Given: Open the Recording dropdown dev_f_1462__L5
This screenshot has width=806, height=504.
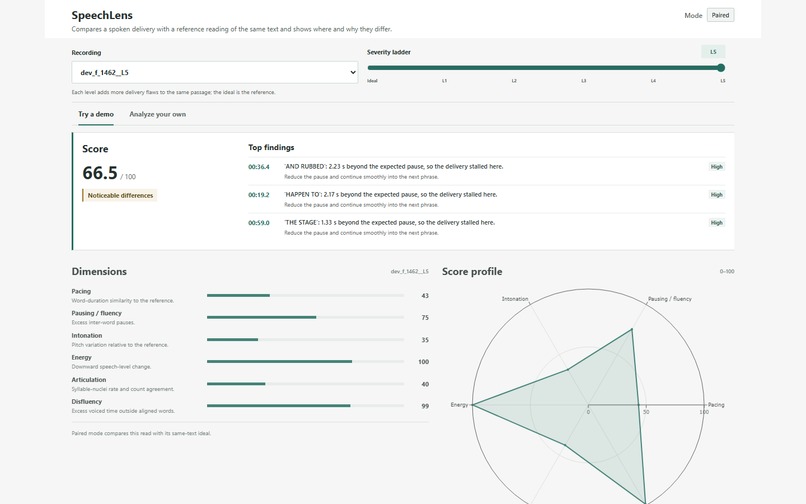Looking at the screenshot, I should click(215, 73).
